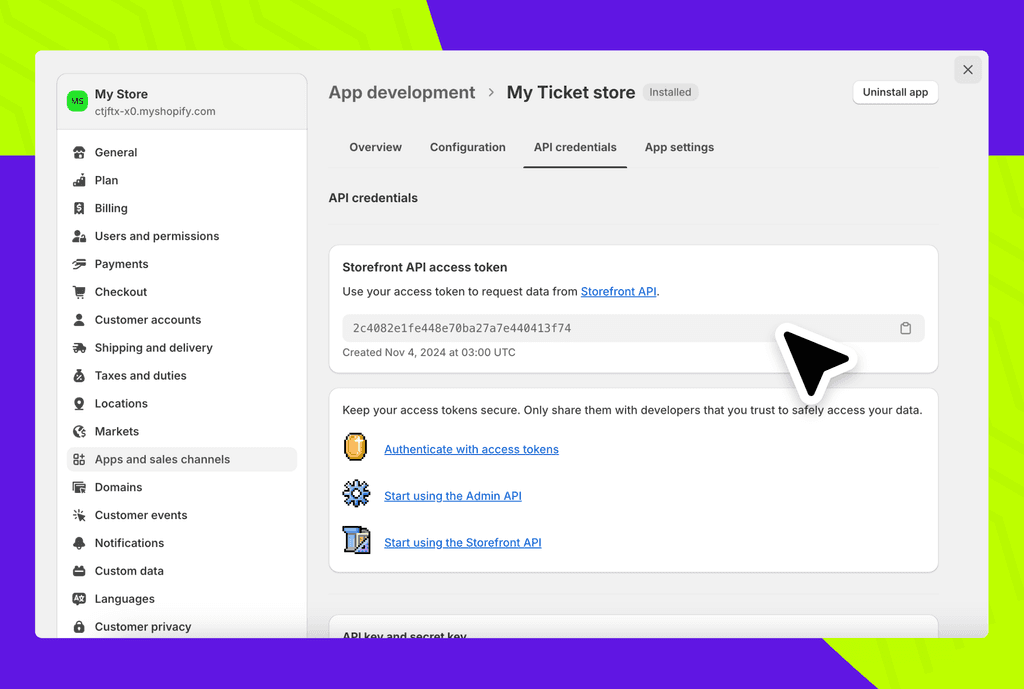Click the Notifications bell icon
Viewport: 1024px width, 689px height.
78,542
